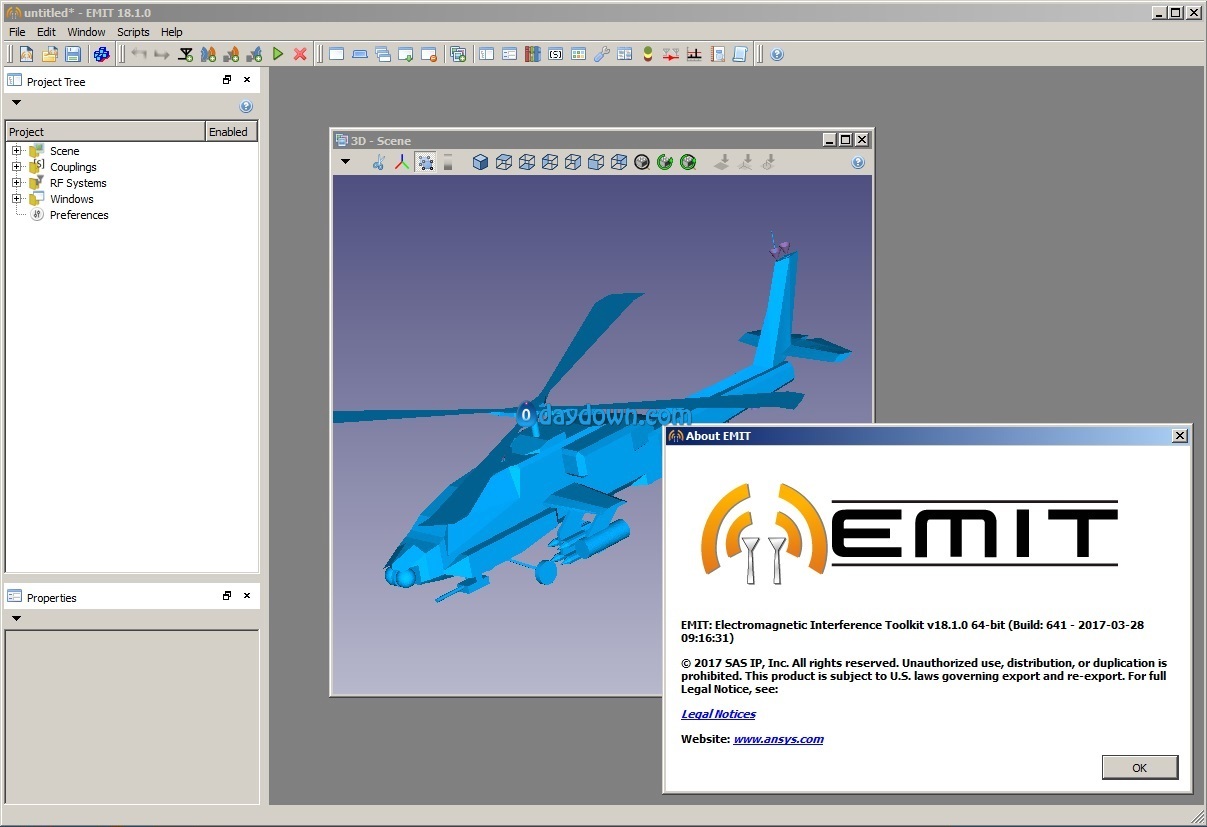Viewport: 1207px width, 827px height.
Task: Select Windows in the Project Tree
Action: click(x=72, y=199)
